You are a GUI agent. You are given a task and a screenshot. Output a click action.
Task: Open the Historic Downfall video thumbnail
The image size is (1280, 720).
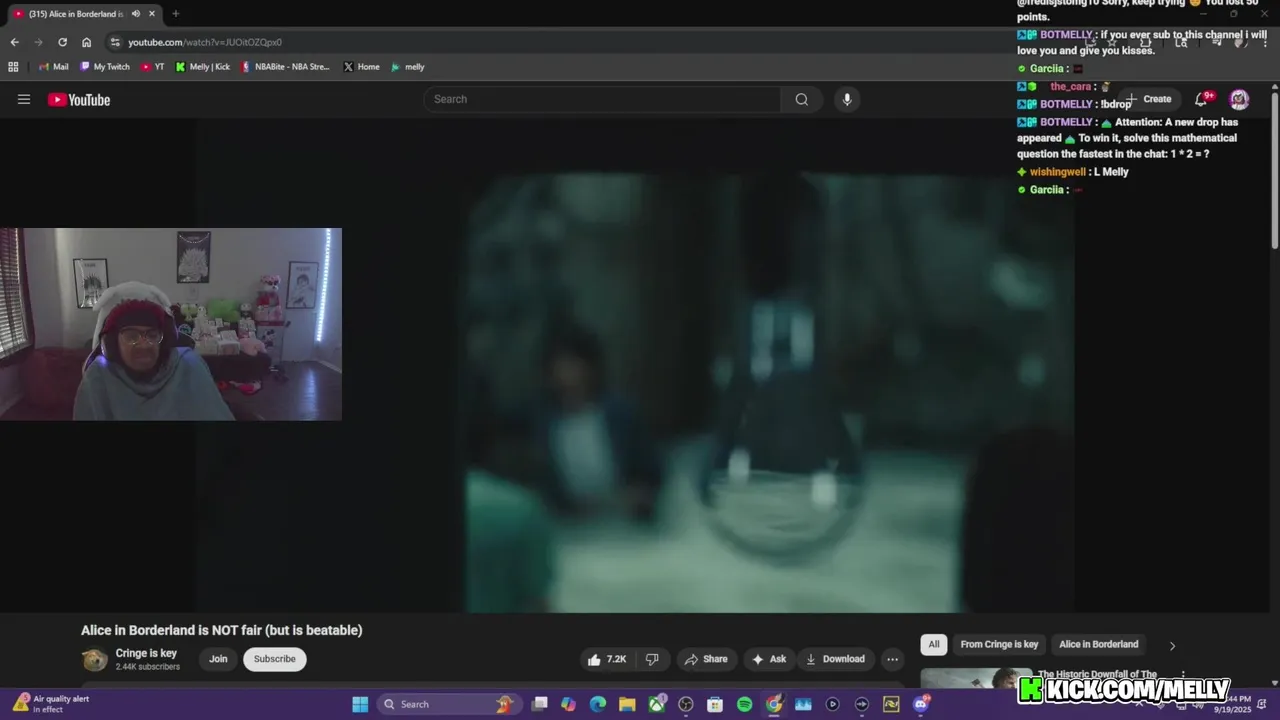tap(976, 679)
